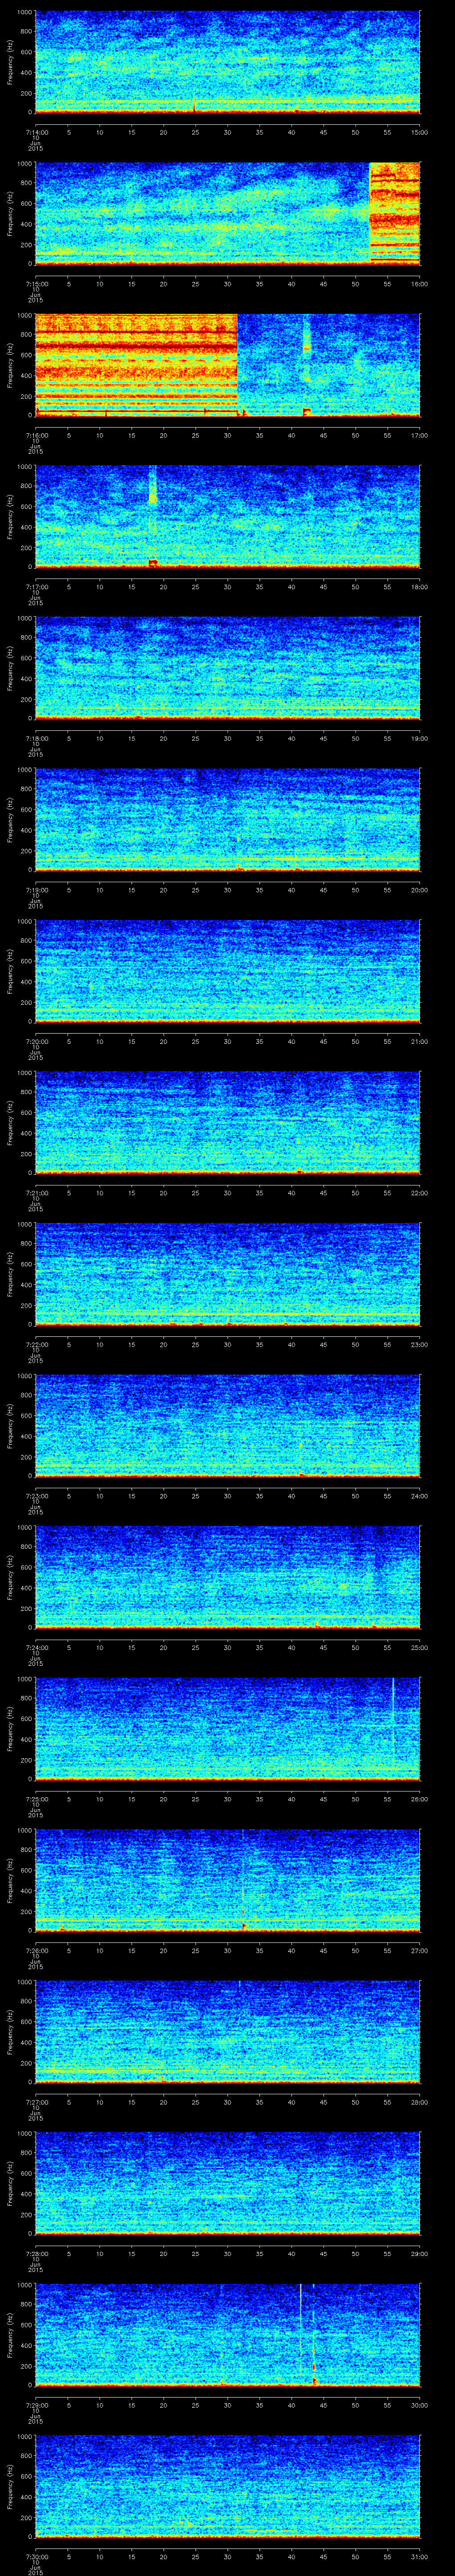Click the 31:00 end time label
Screen dimensions: 455x2576
coord(419,2557)
